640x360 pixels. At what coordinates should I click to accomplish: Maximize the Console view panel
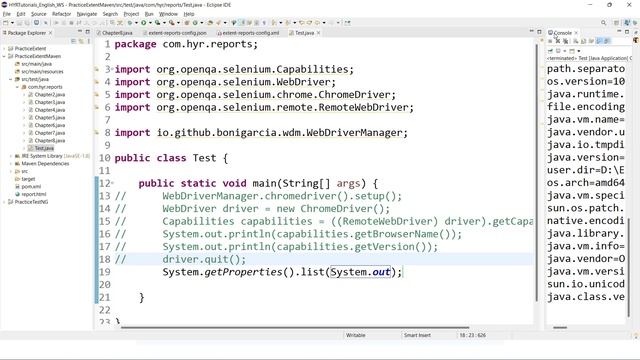tap(627, 32)
